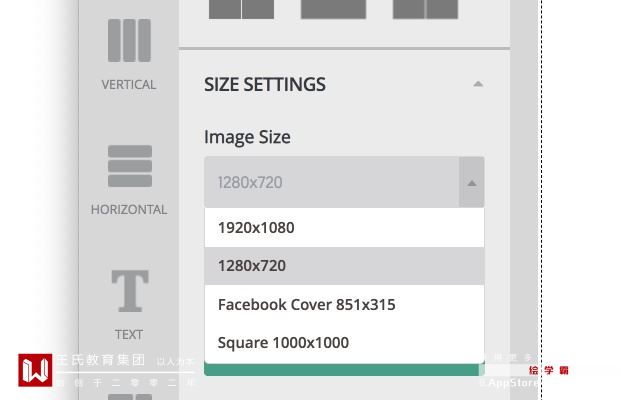Image resolution: width=640 pixels, height=400 pixels.
Task: Collapse the Size Settings section arrow
Action: [478, 84]
